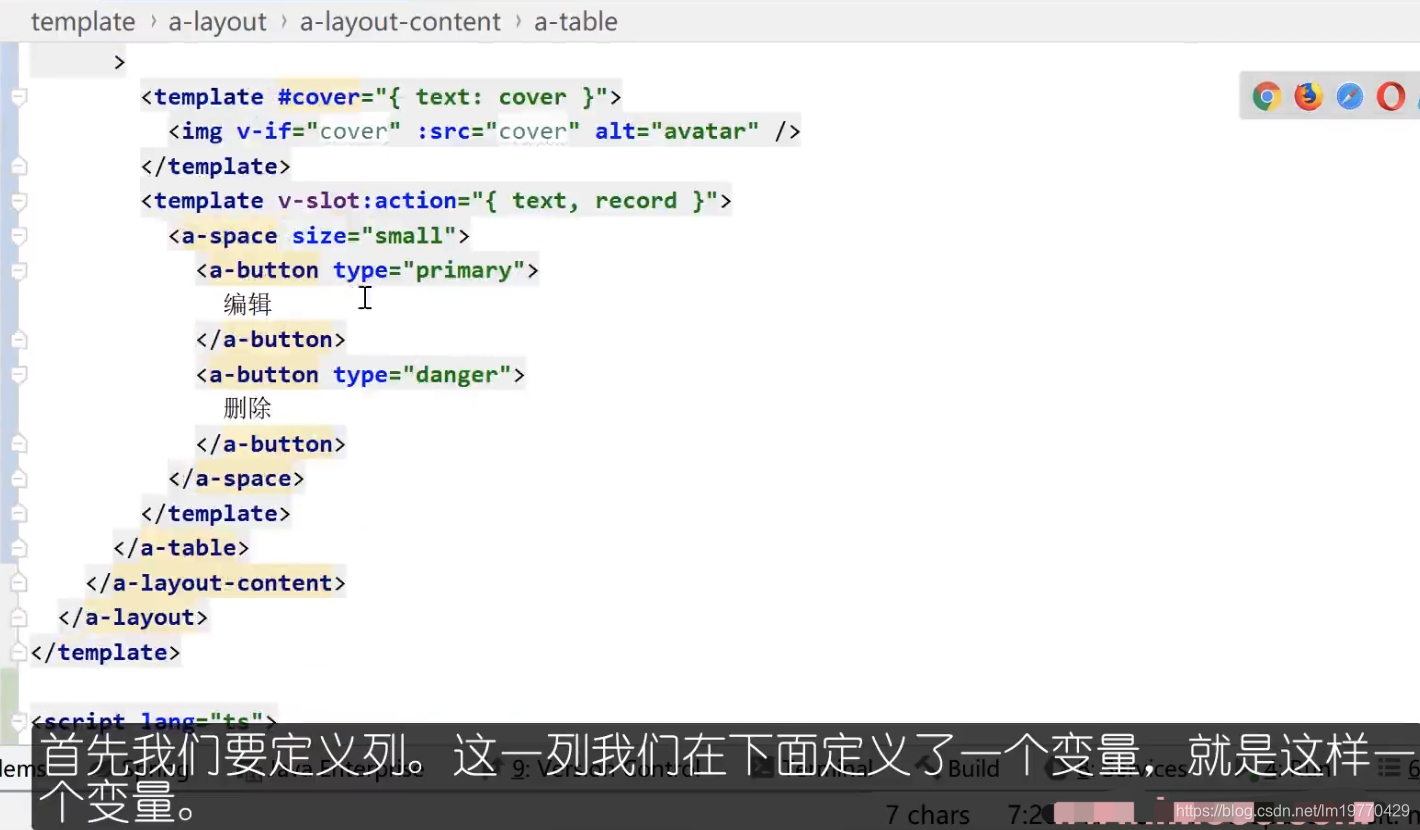Open preview in Chrome browser icon
The image size is (1420, 830).
[1267, 97]
